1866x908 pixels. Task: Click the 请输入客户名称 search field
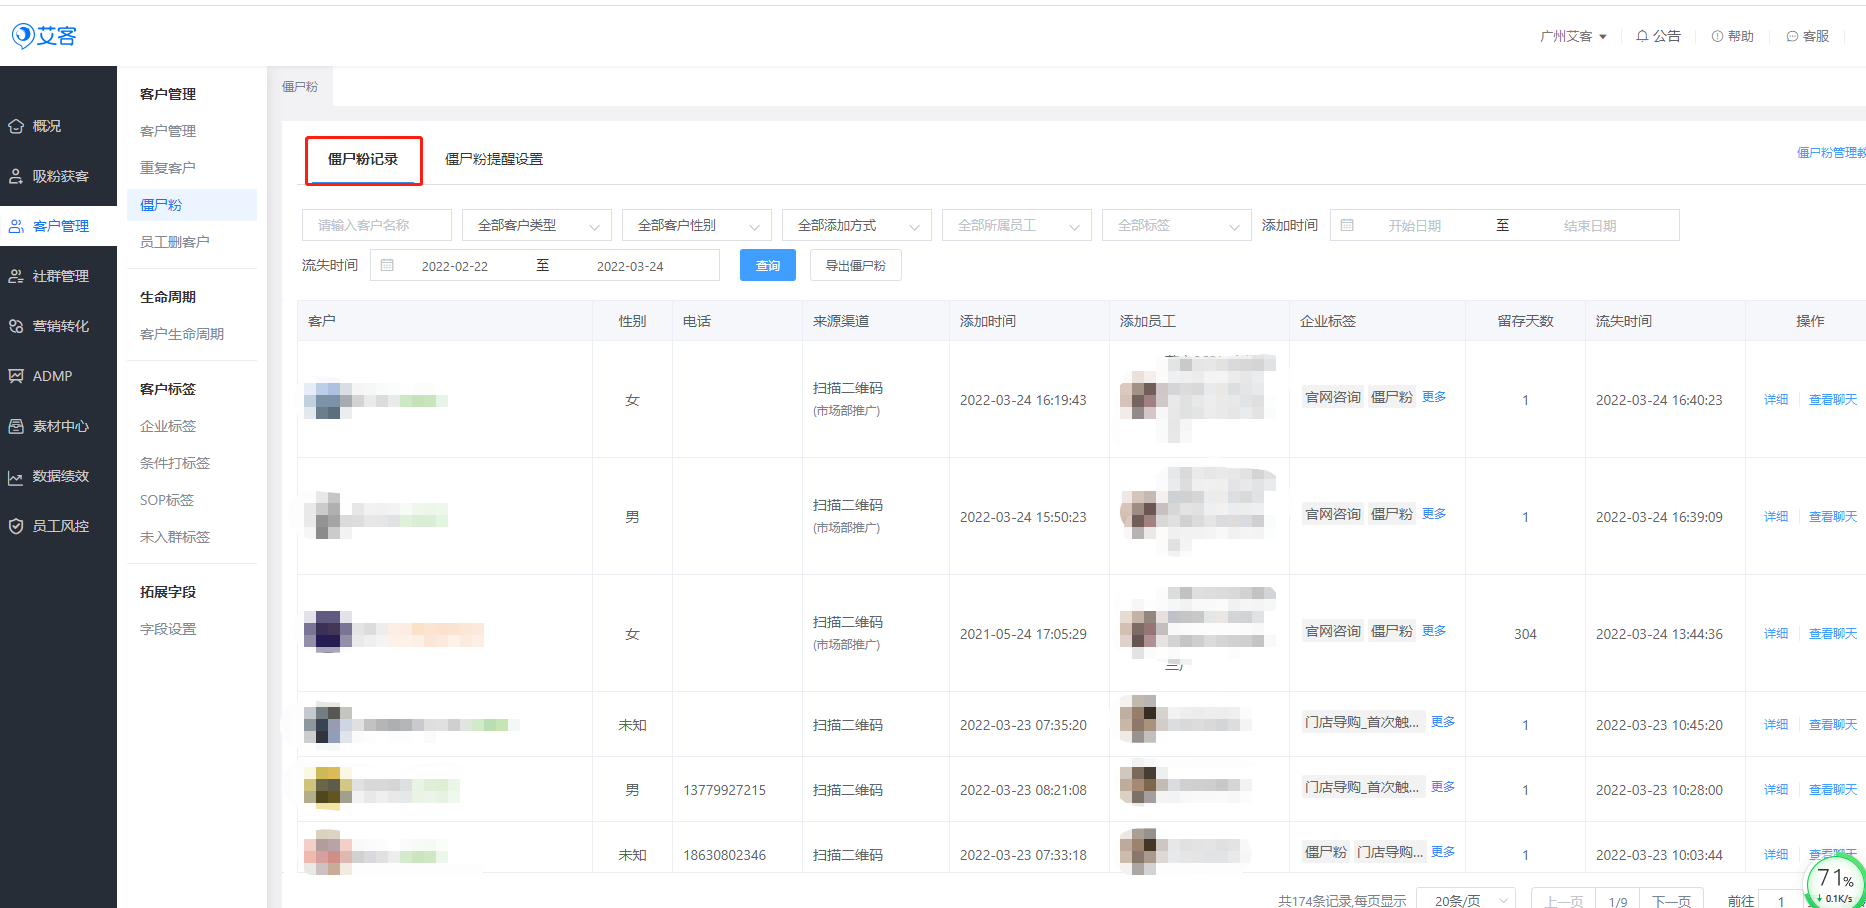(x=376, y=226)
